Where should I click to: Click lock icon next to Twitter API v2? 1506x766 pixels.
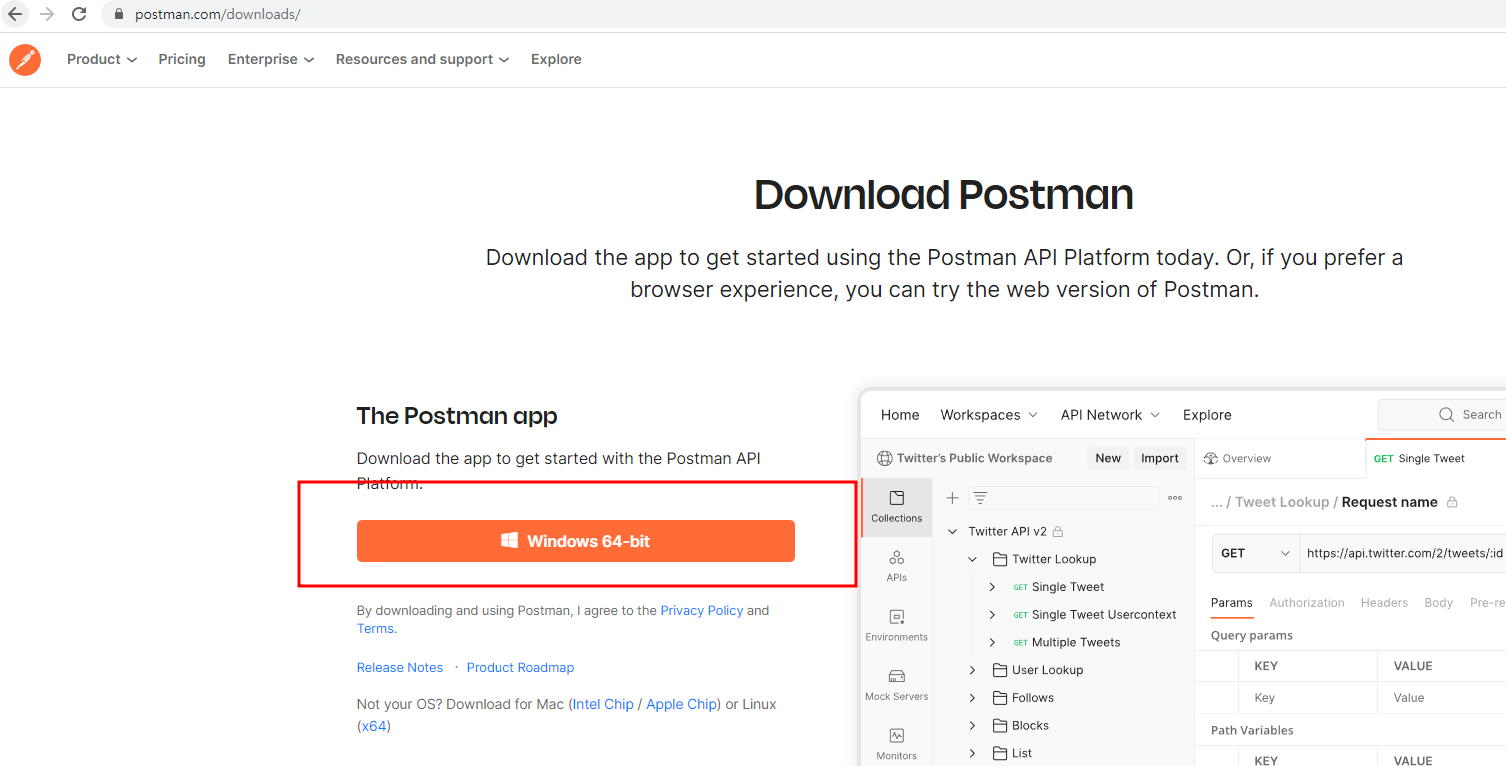click(x=1058, y=531)
